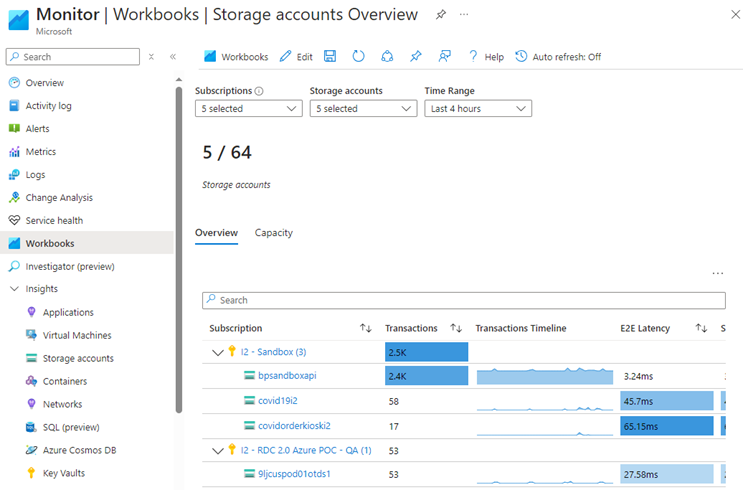Collapse the I2 - RDC 2.0 Azure POC group
The width and height of the screenshot is (743, 490).
pyautogui.click(x=217, y=451)
